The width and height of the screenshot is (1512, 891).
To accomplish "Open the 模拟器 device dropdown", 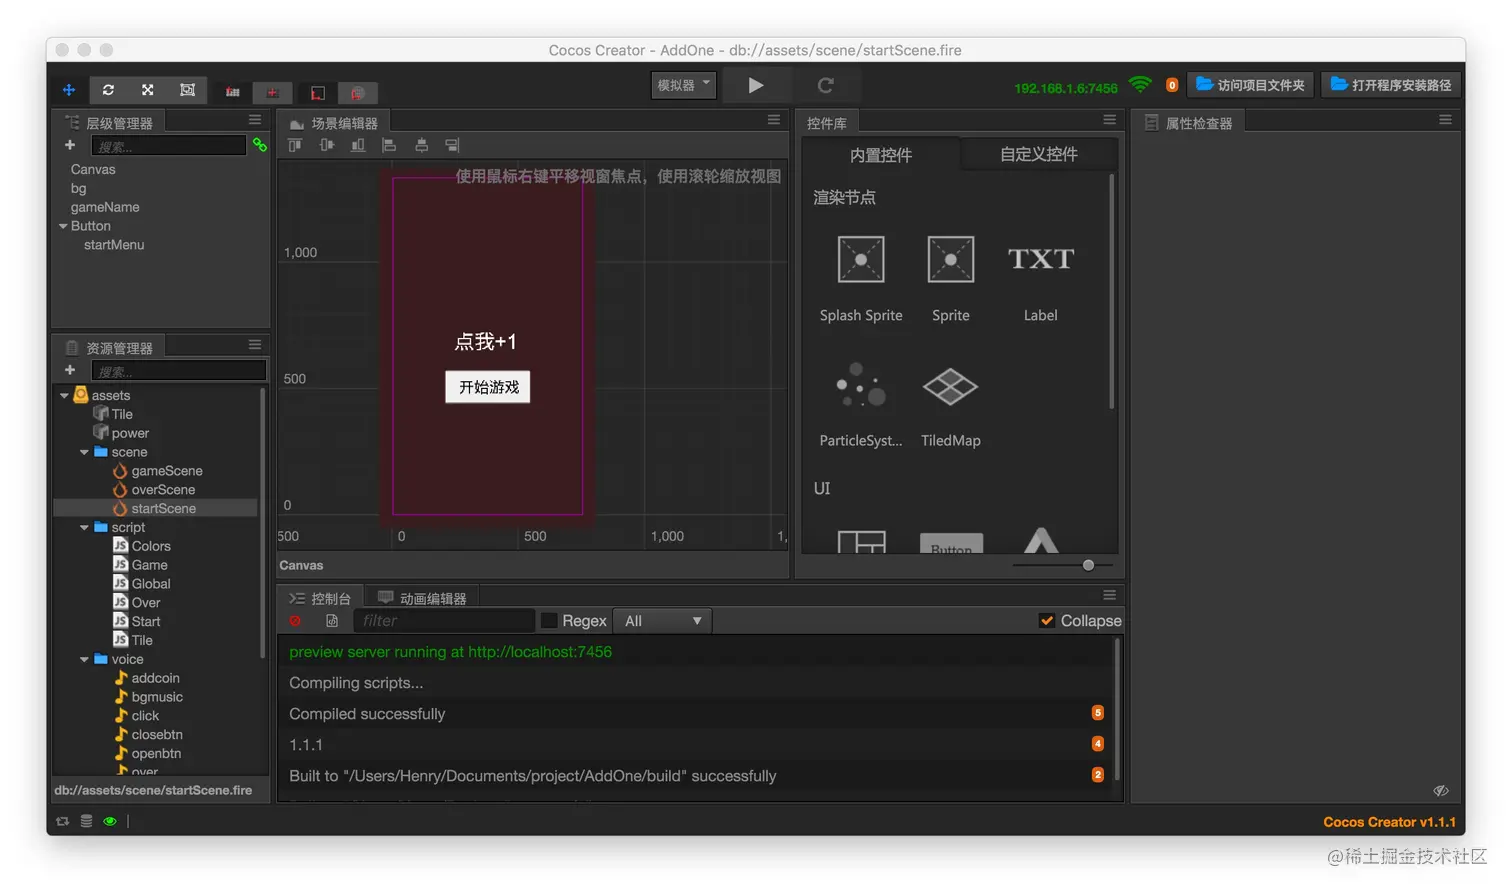I will coord(683,85).
